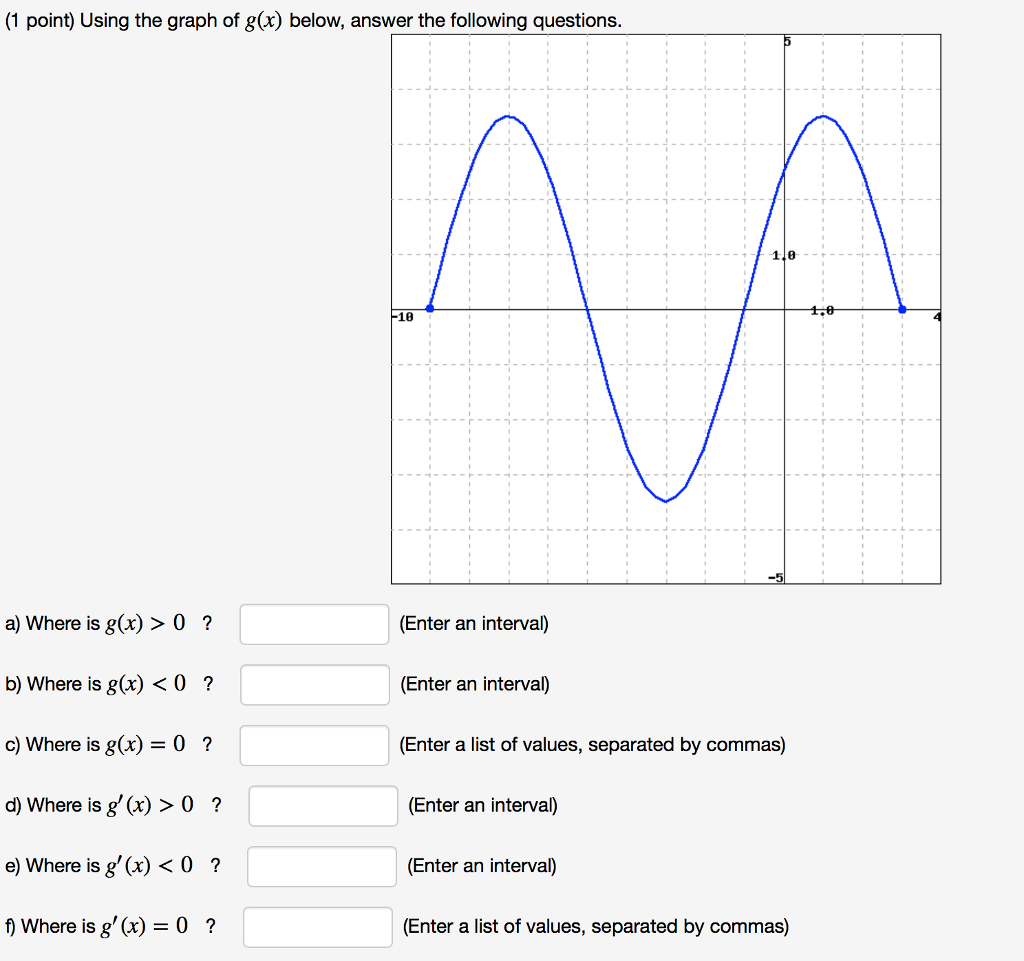The width and height of the screenshot is (1024, 961).
Task: Click the answer box for g(x) > 0
Action: coord(314,624)
